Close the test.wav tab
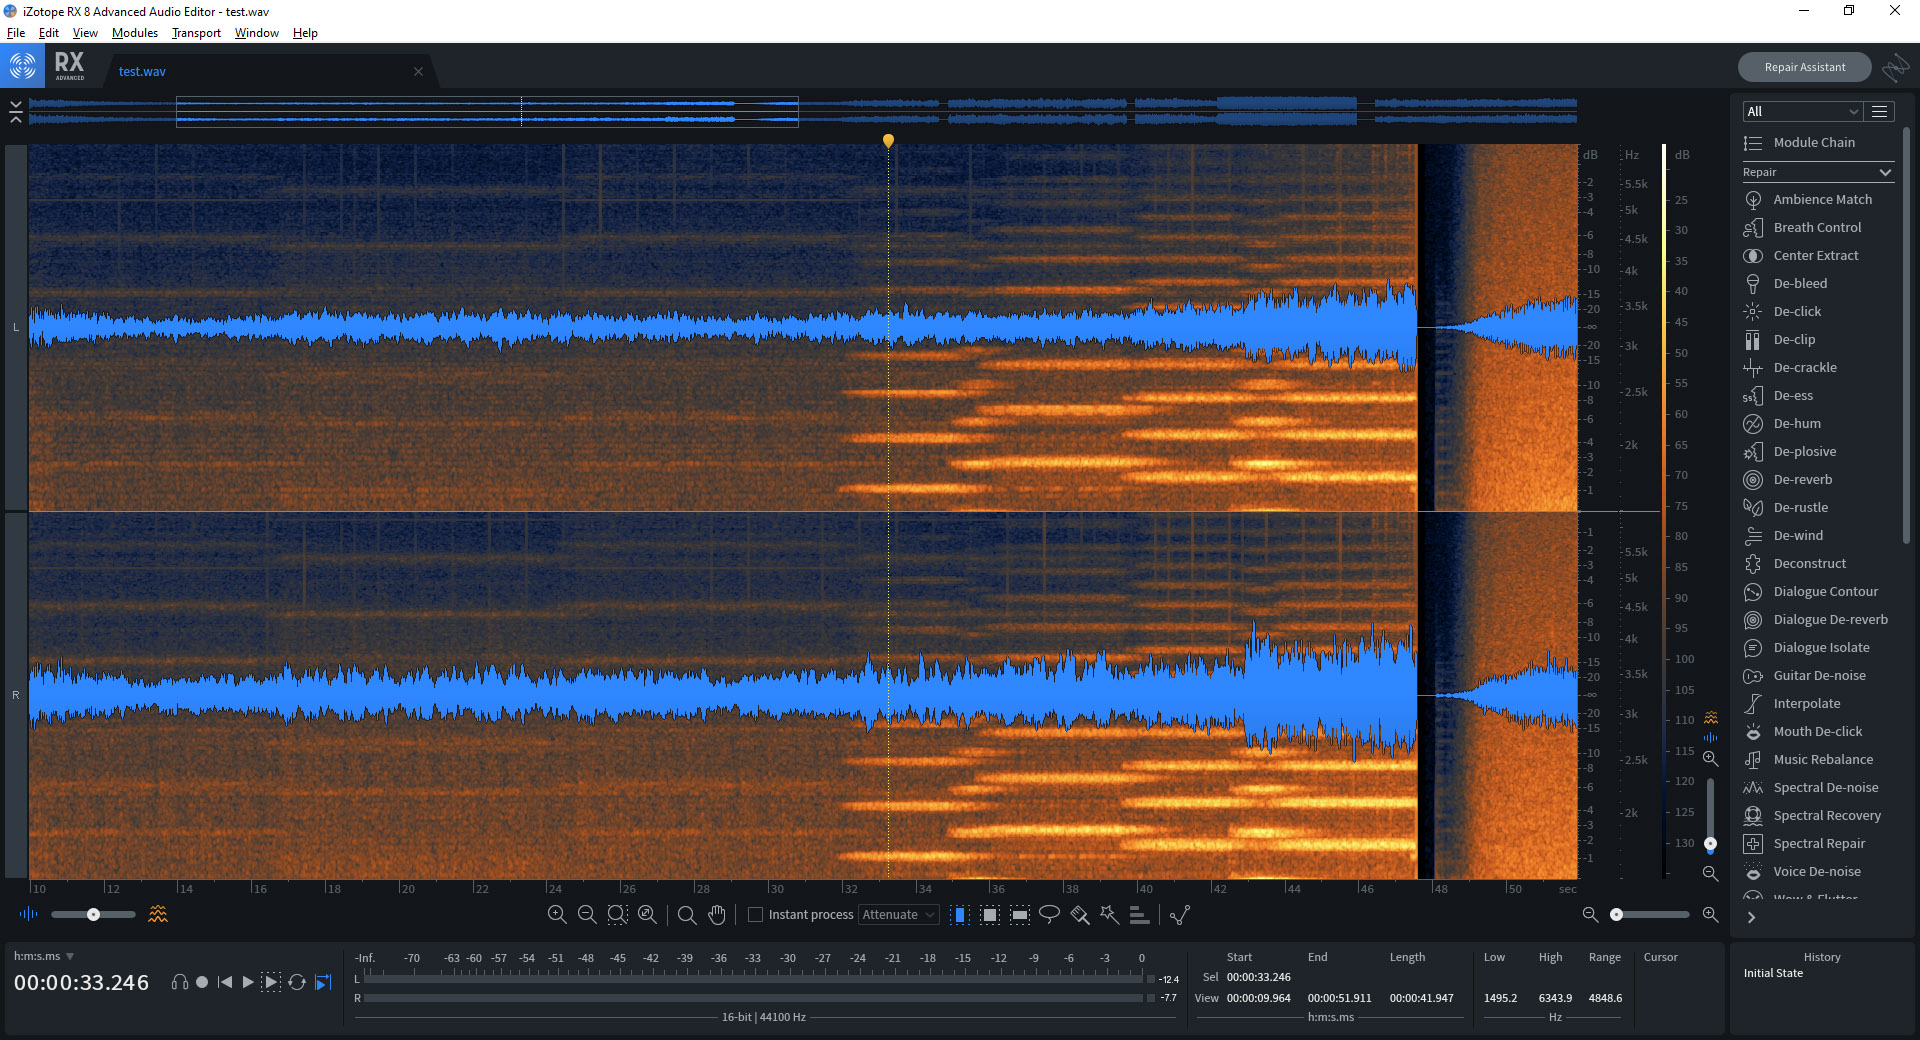 coord(418,71)
